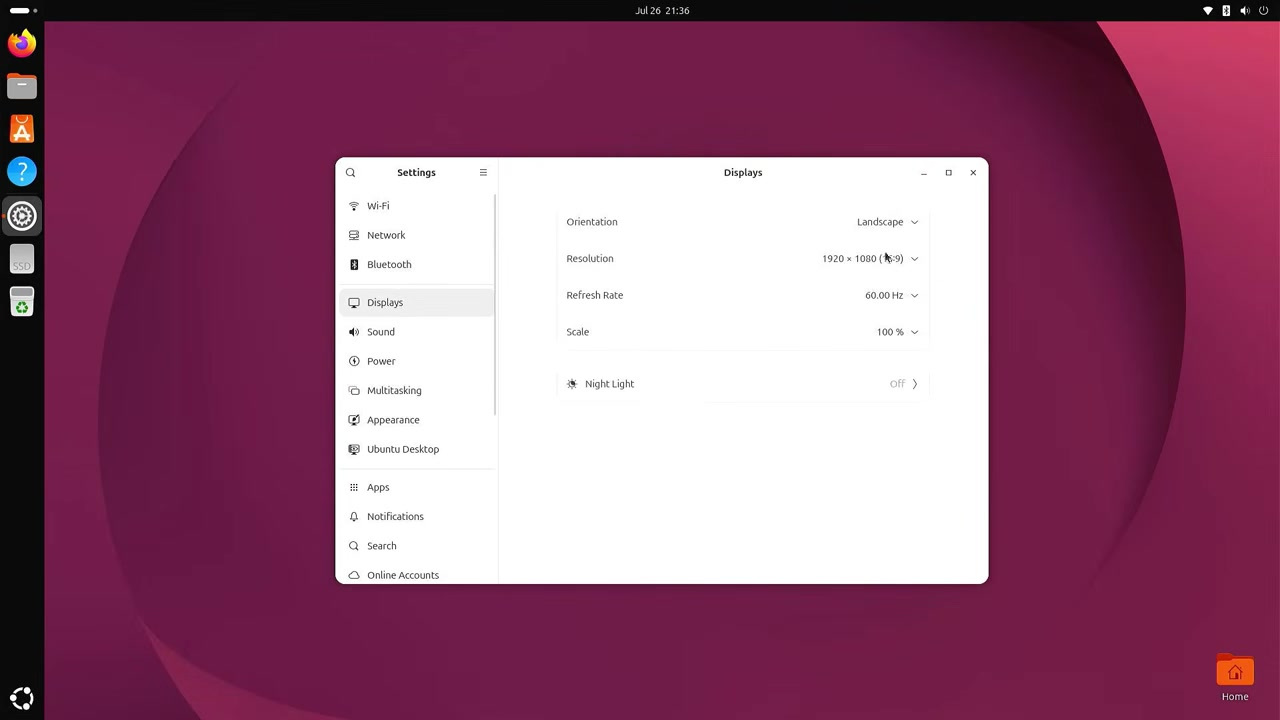Click the Wi-Fi icon in sidebar
Image resolution: width=1280 pixels, height=720 pixels.
(x=354, y=206)
